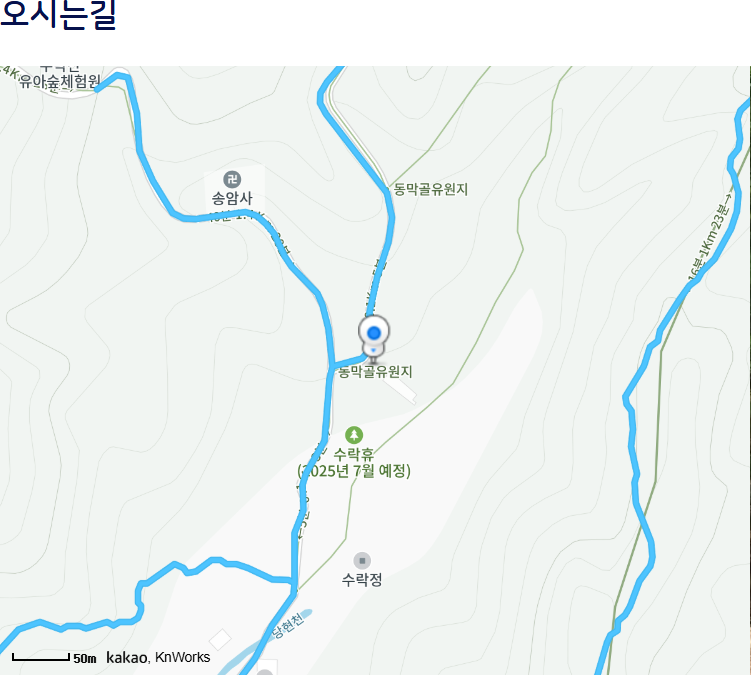Select the partially hidden gray icon at bottom edge

point(265,672)
